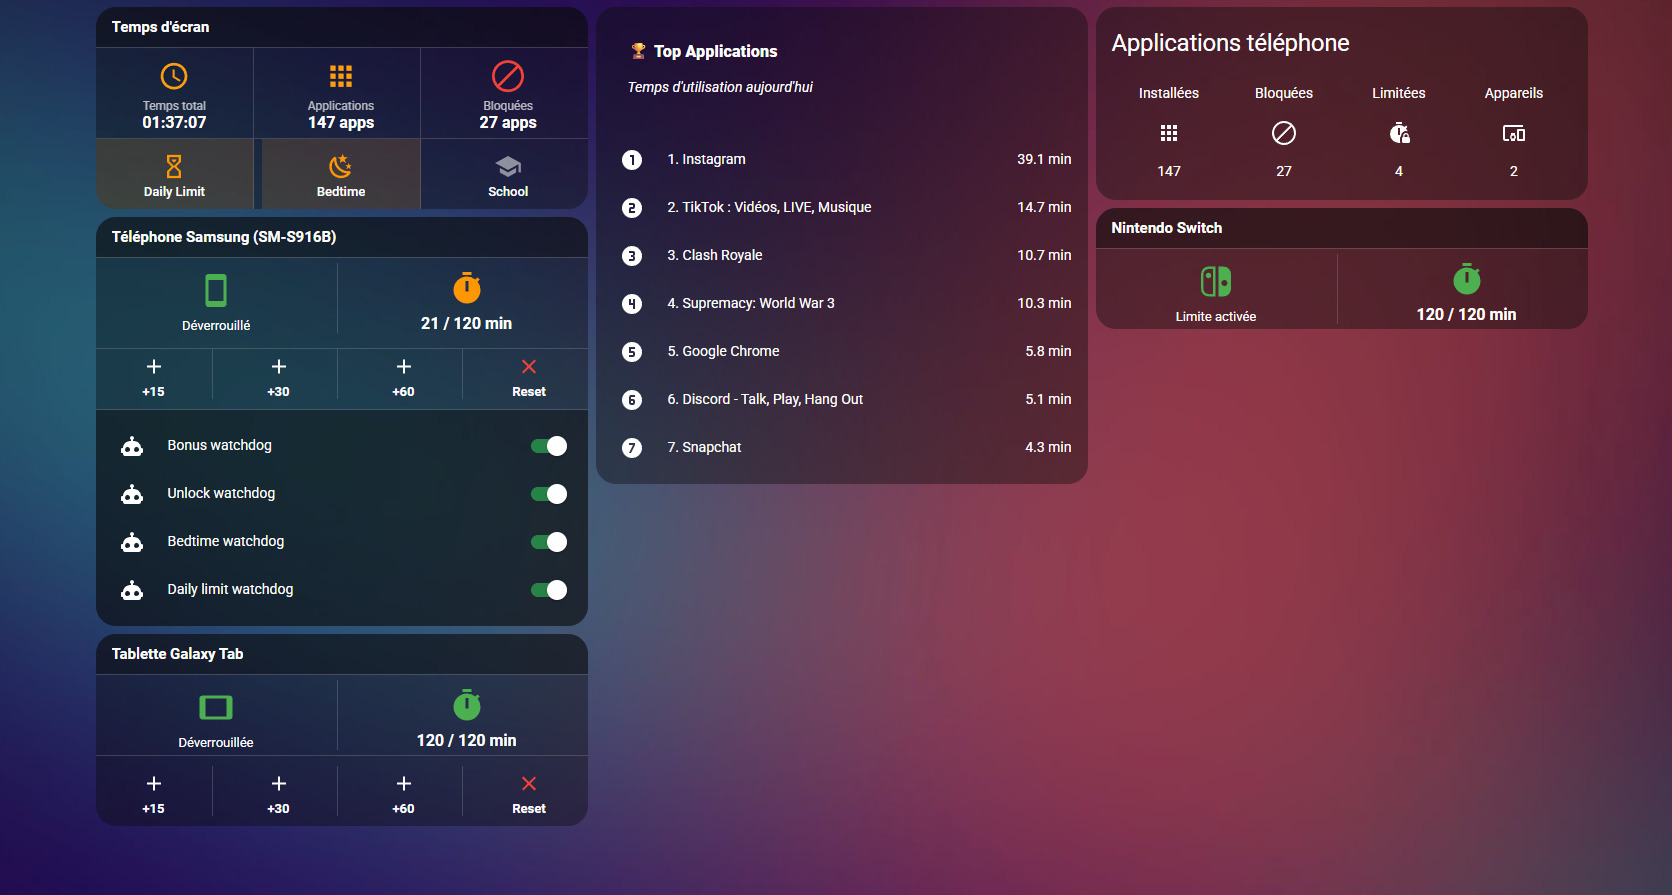Viewport: 1672px width, 895px height.
Task: Click the blocked apps prohibition icon
Action: (x=508, y=76)
